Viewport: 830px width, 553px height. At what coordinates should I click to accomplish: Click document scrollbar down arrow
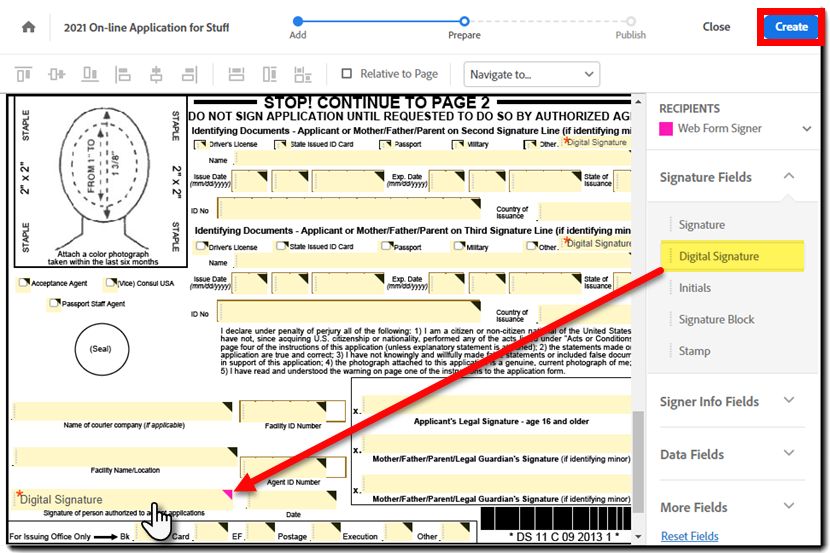tap(638, 537)
